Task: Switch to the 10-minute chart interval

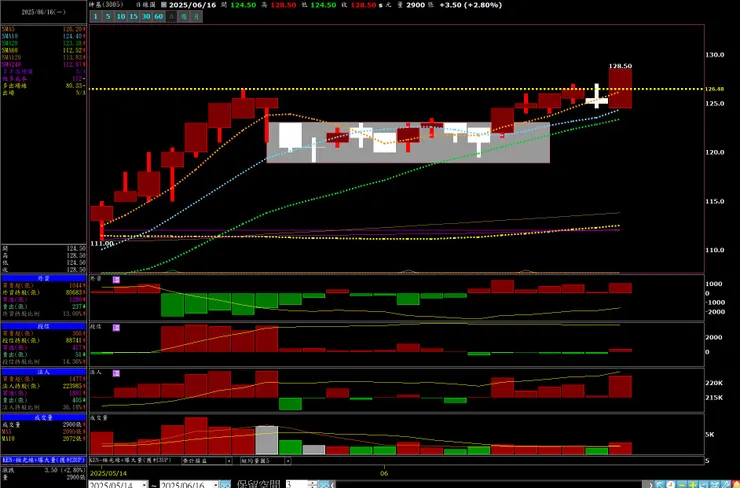Action: point(121,17)
